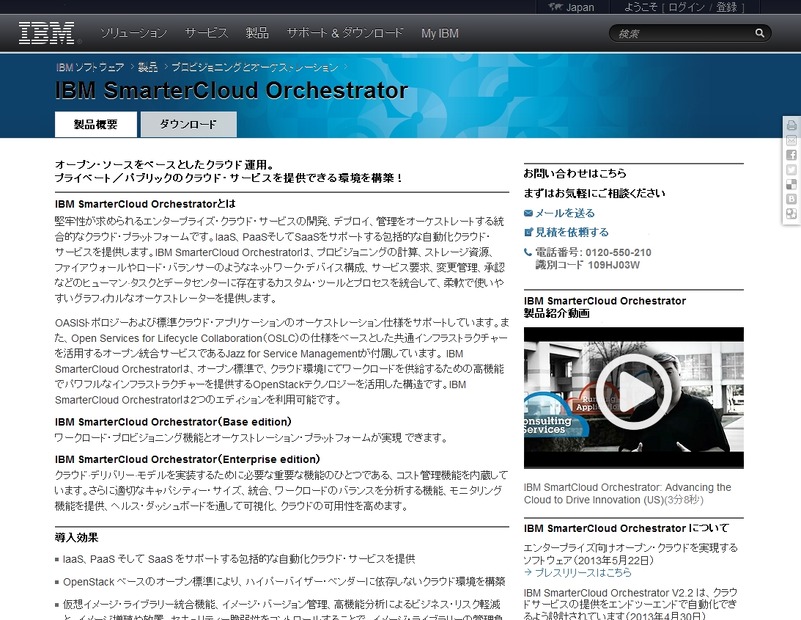The width and height of the screenshot is (801, 620).
Task: Click the Delicious checkered icon in the sidebar
Action: click(791, 185)
